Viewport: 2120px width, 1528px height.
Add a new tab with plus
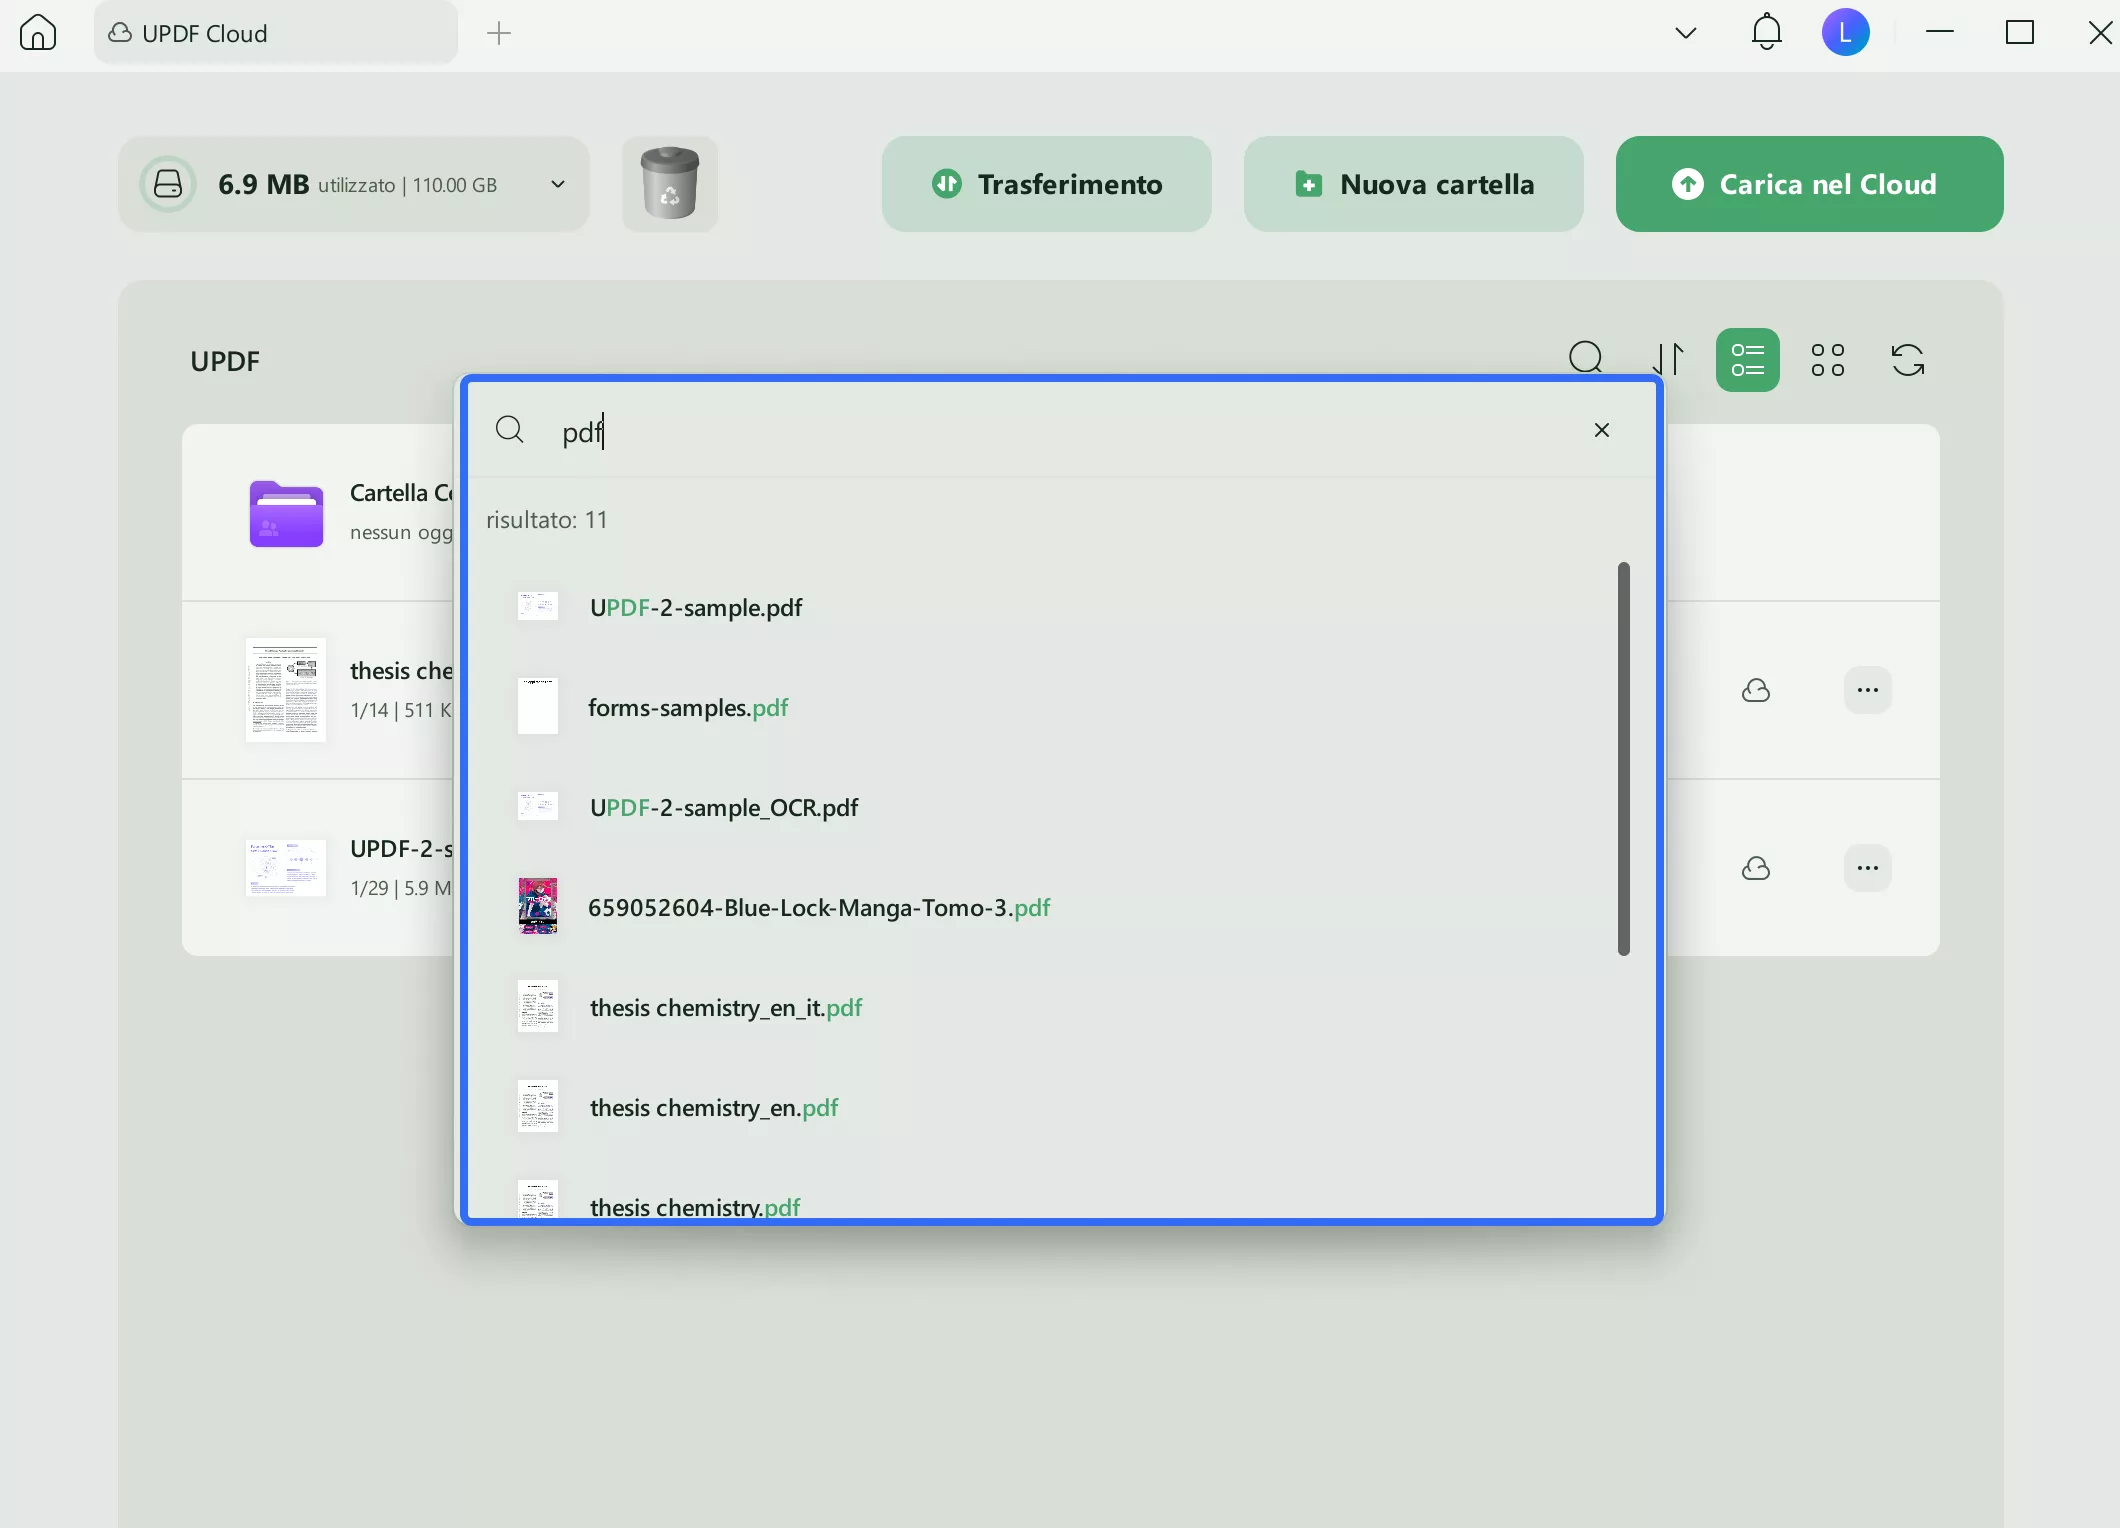tap(498, 33)
